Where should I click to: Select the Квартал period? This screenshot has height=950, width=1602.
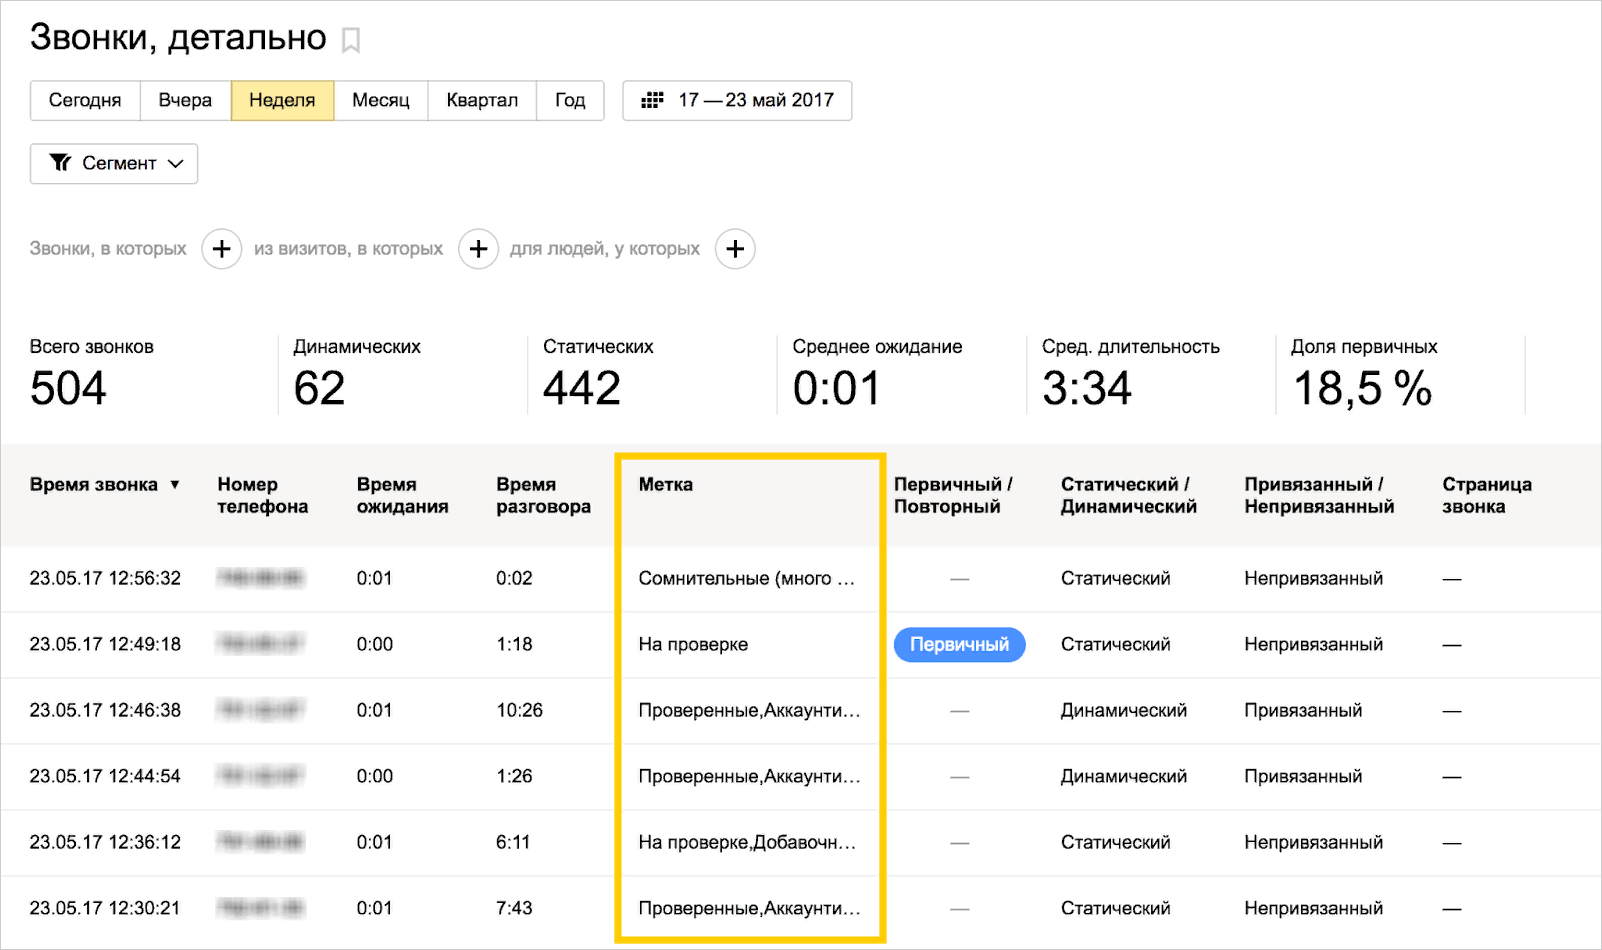click(482, 100)
